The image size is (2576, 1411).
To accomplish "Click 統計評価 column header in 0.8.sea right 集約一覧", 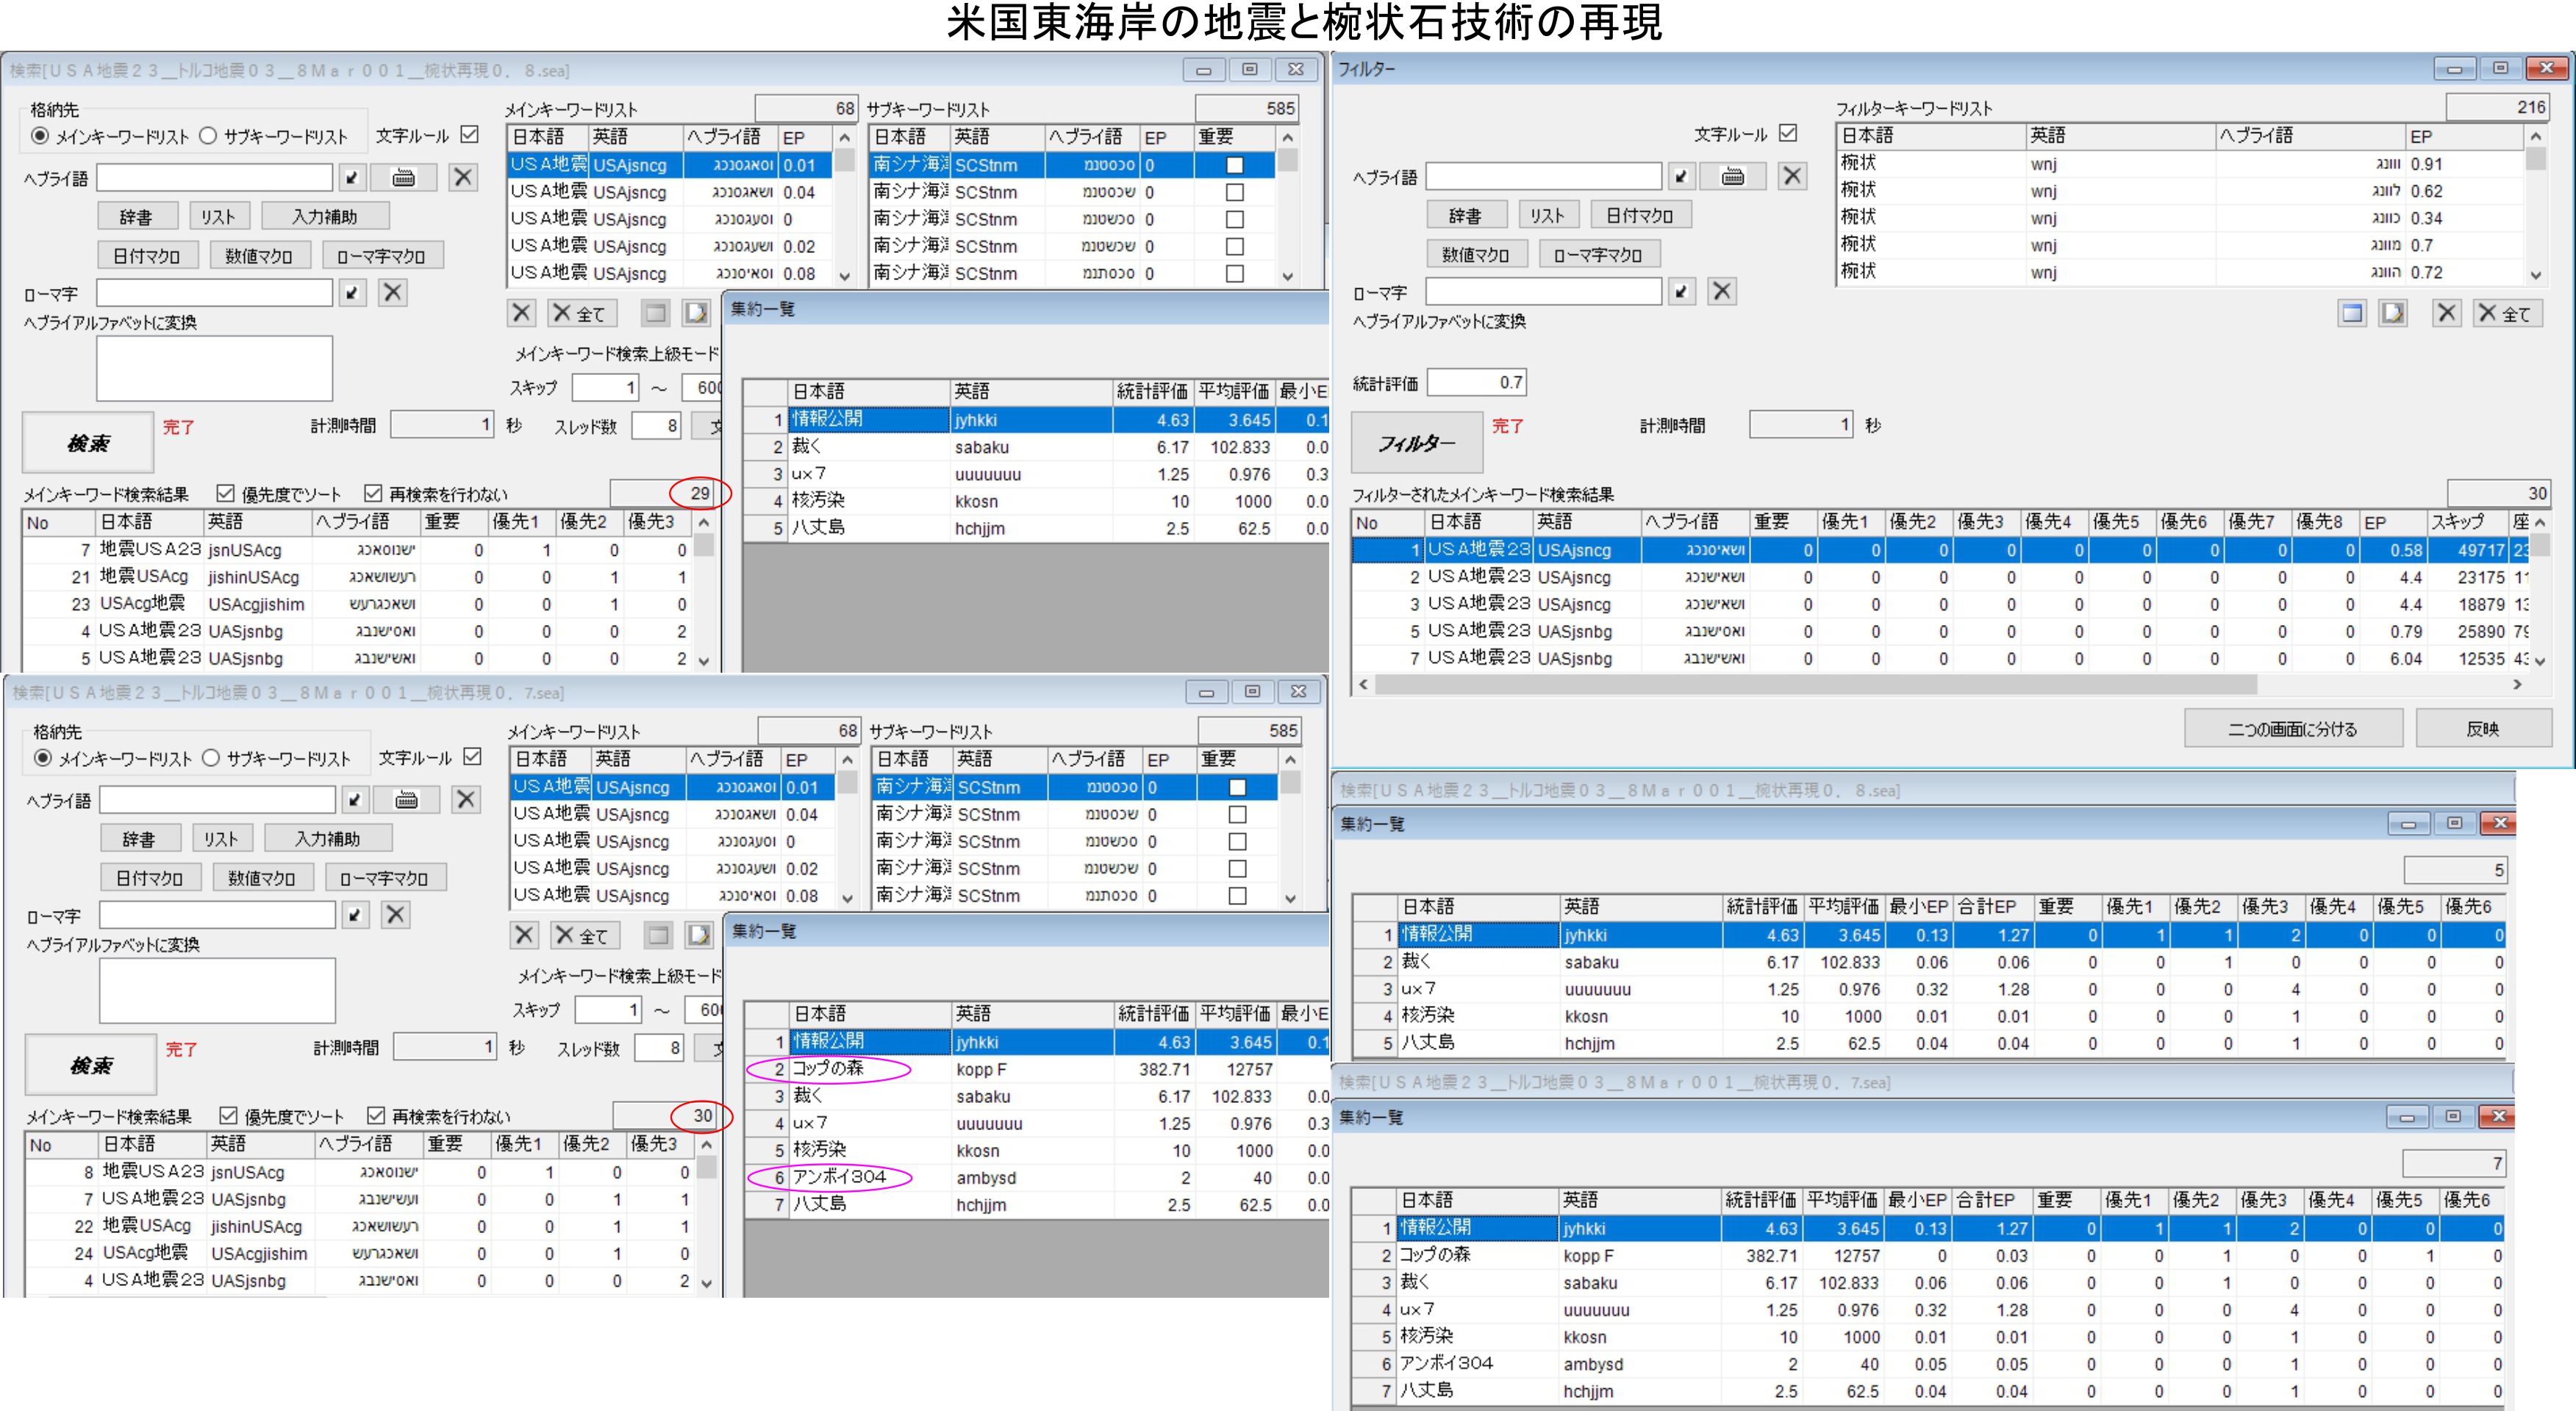I will click(1762, 907).
